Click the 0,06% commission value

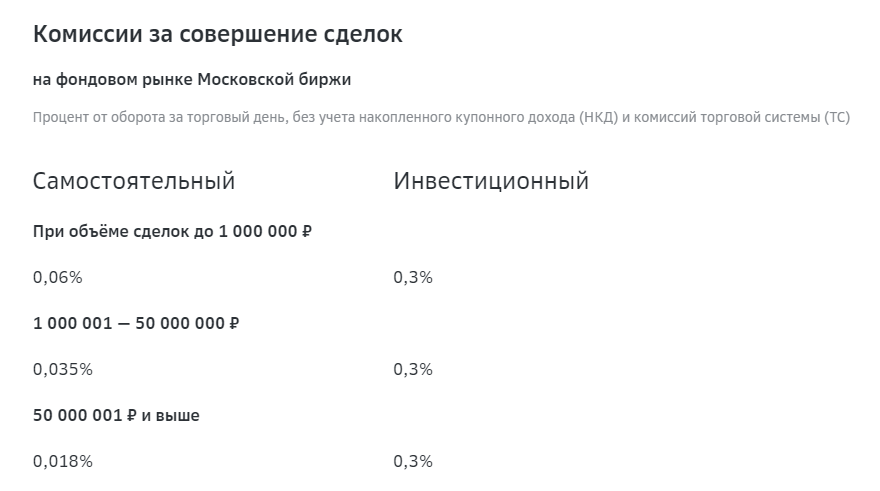tap(57, 277)
